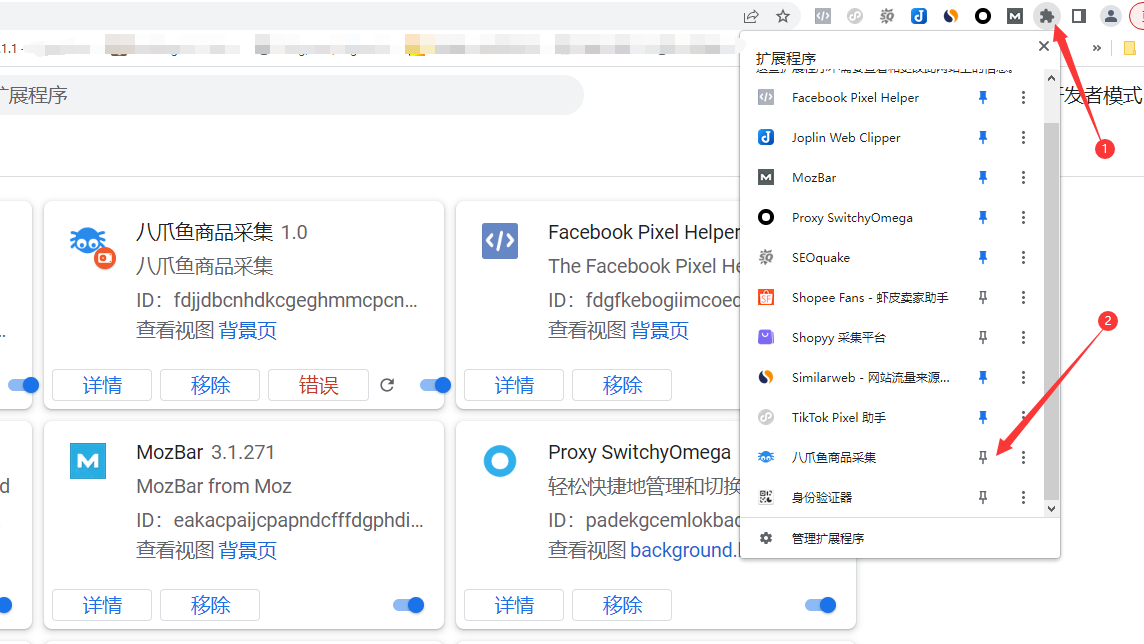Disable the 八爪鱼商品采集 extension toggle
Screen dimensions: 1144x644
(435, 385)
